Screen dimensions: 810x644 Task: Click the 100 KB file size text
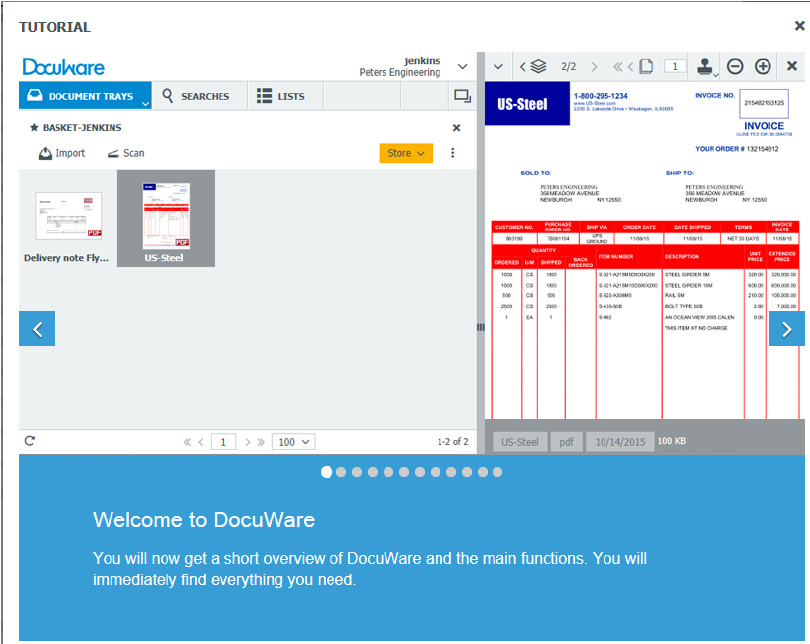(x=672, y=441)
